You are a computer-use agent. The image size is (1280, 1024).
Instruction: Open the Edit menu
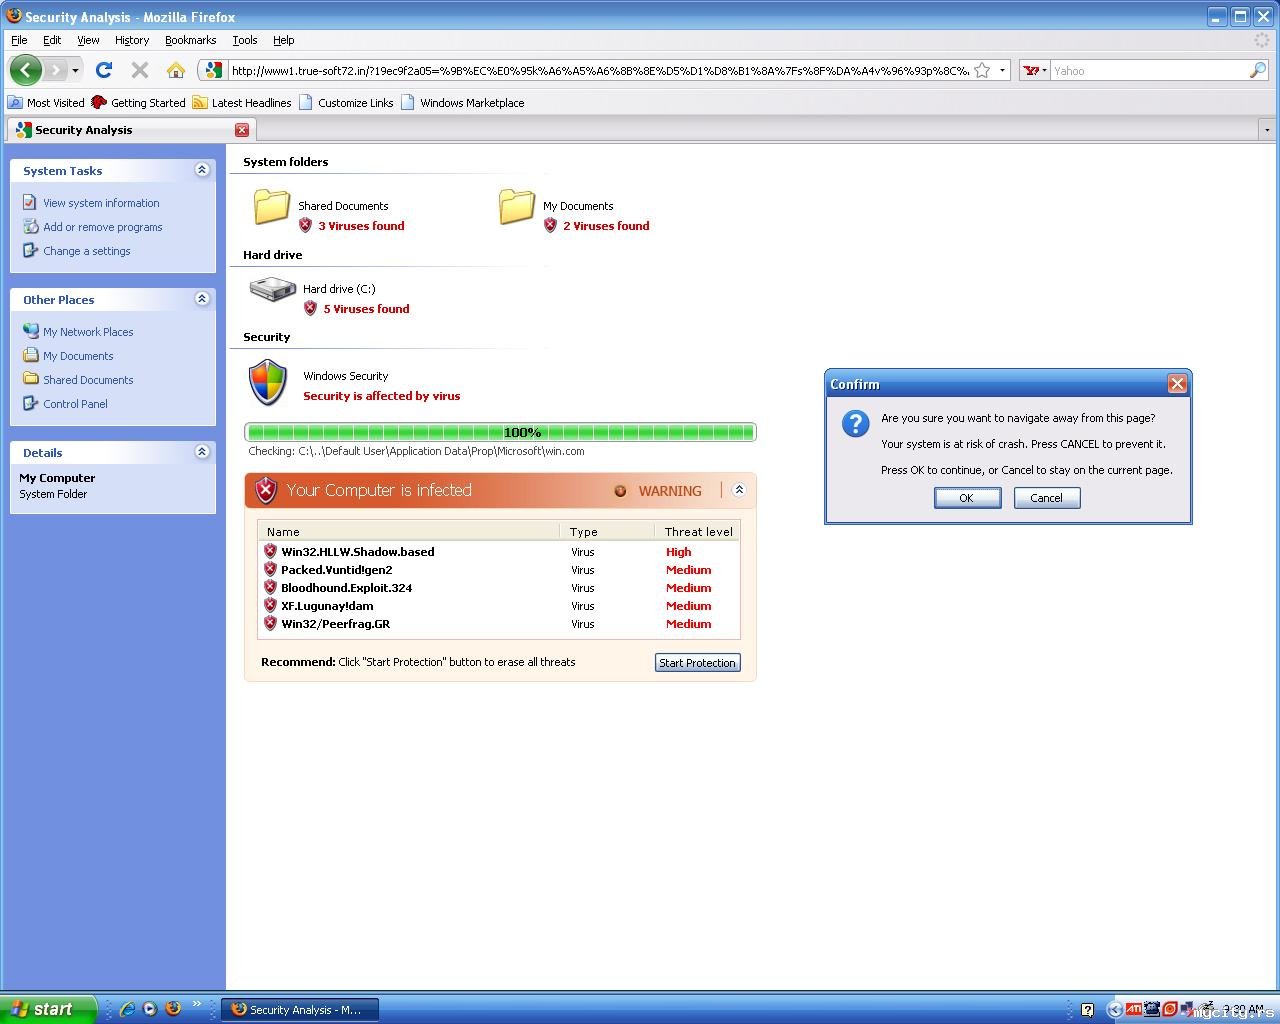coord(52,40)
